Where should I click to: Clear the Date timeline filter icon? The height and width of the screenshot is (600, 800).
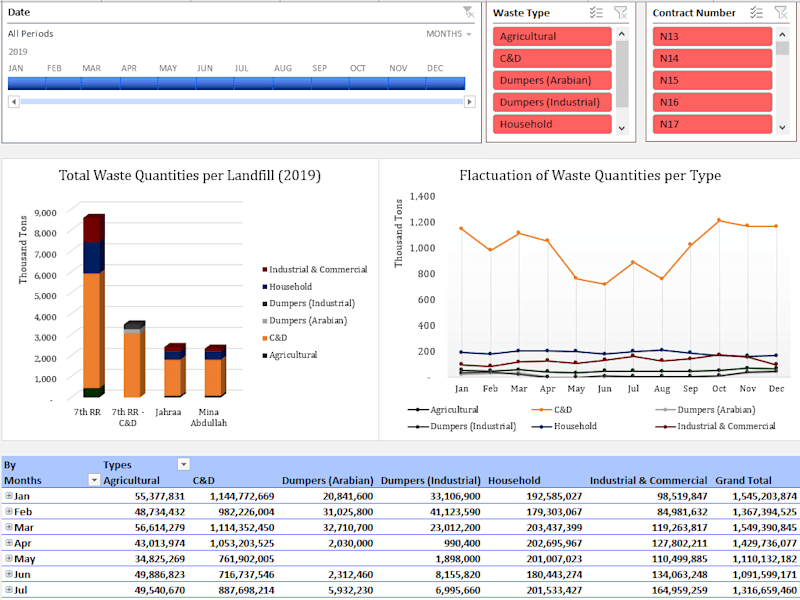pos(468,12)
